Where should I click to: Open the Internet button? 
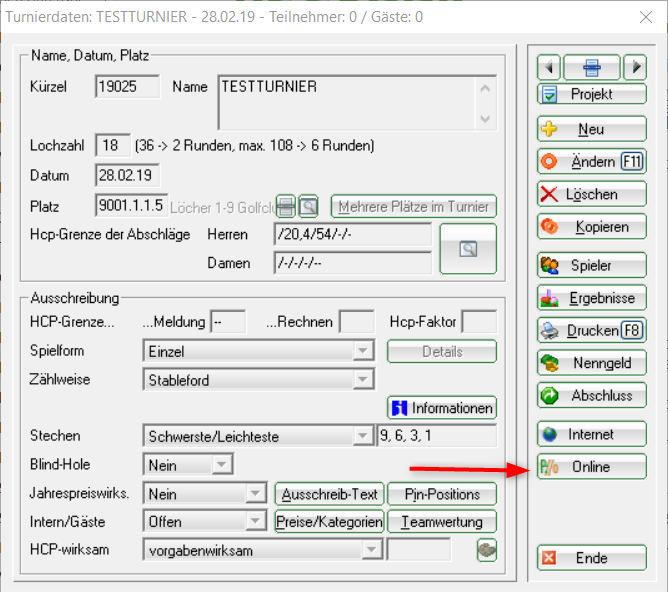coord(592,434)
